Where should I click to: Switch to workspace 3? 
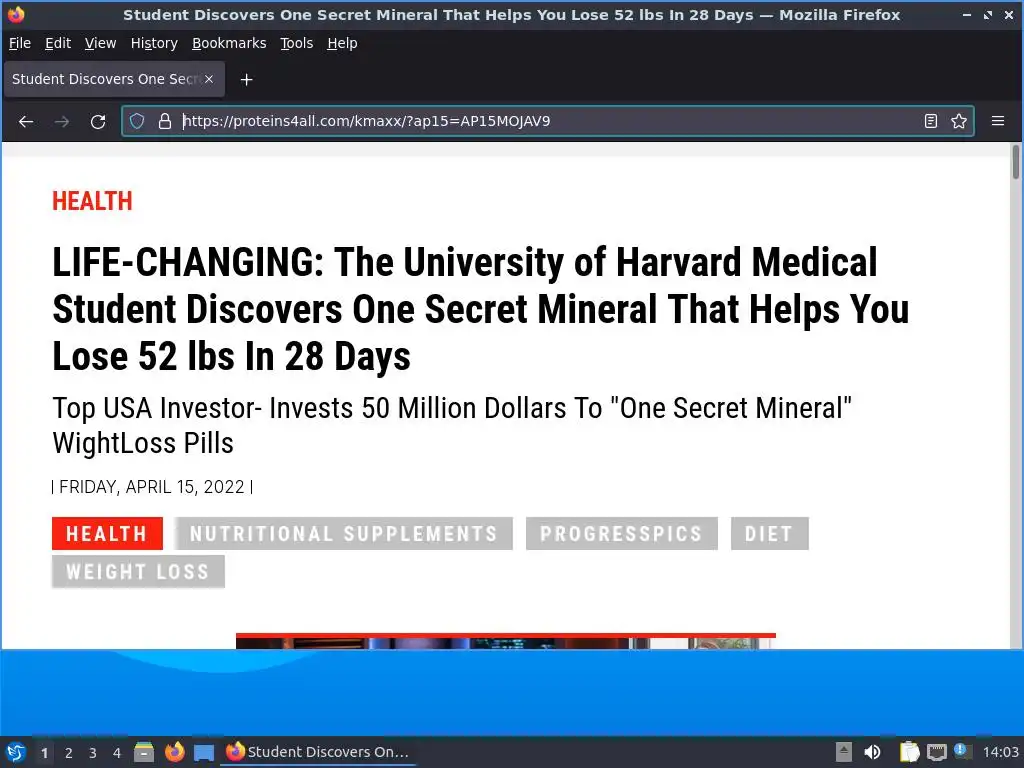[93, 753]
